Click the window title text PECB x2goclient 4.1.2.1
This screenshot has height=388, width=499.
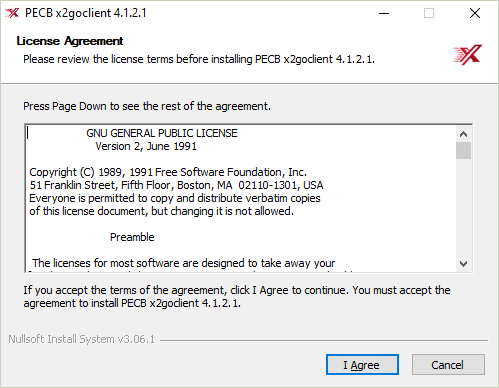click(x=86, y=13)
